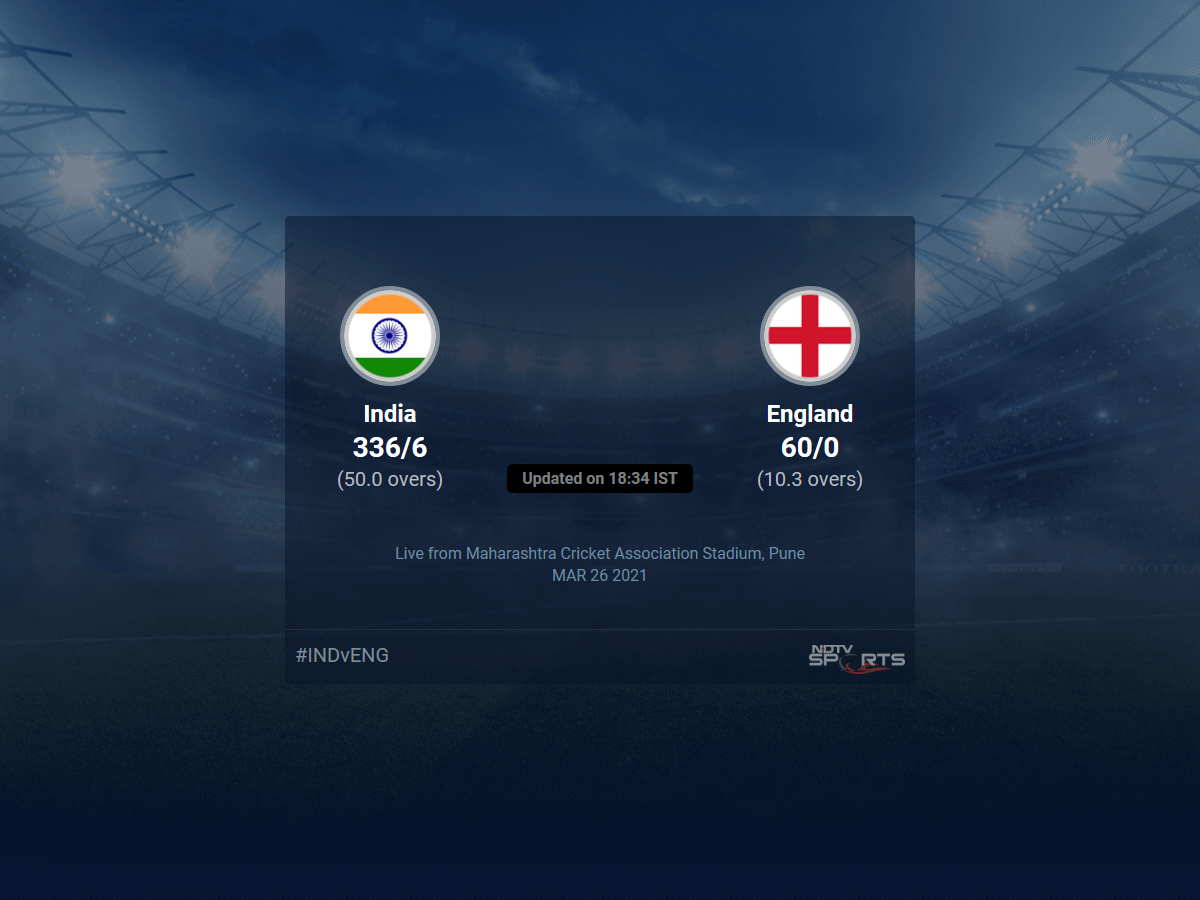Click the India flag icon
This screenshot has height=900, width=1200.
[390, 336]
